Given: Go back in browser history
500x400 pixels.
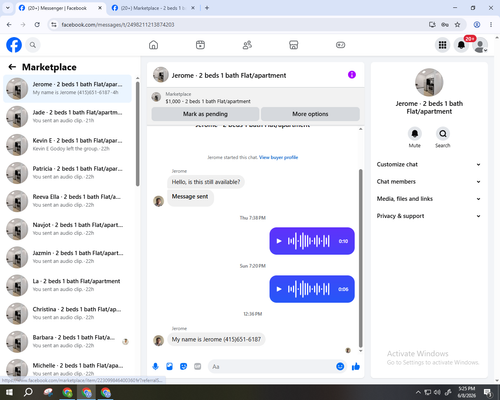Looking at the screenshot, I should click(x=9, y=25).
